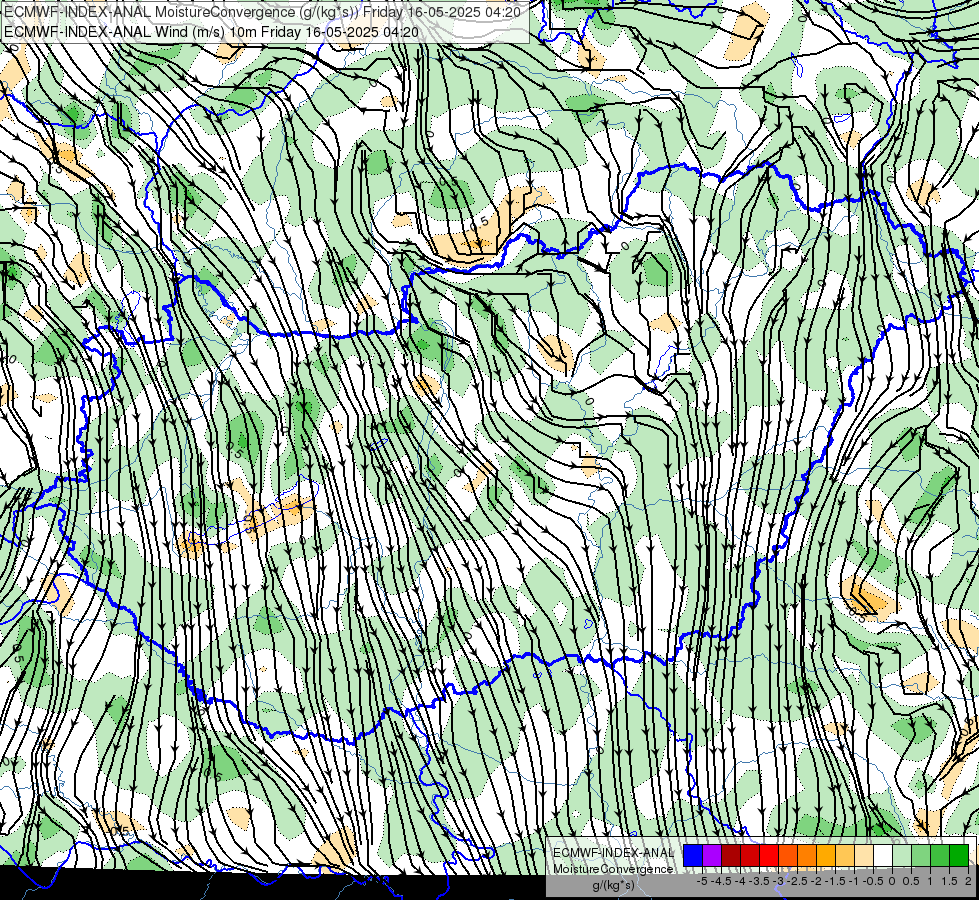The width and height of the screenshot is (979, 900).
Task: Click the Wind (m/s) 10m title line
Action: tap(211, 32)
